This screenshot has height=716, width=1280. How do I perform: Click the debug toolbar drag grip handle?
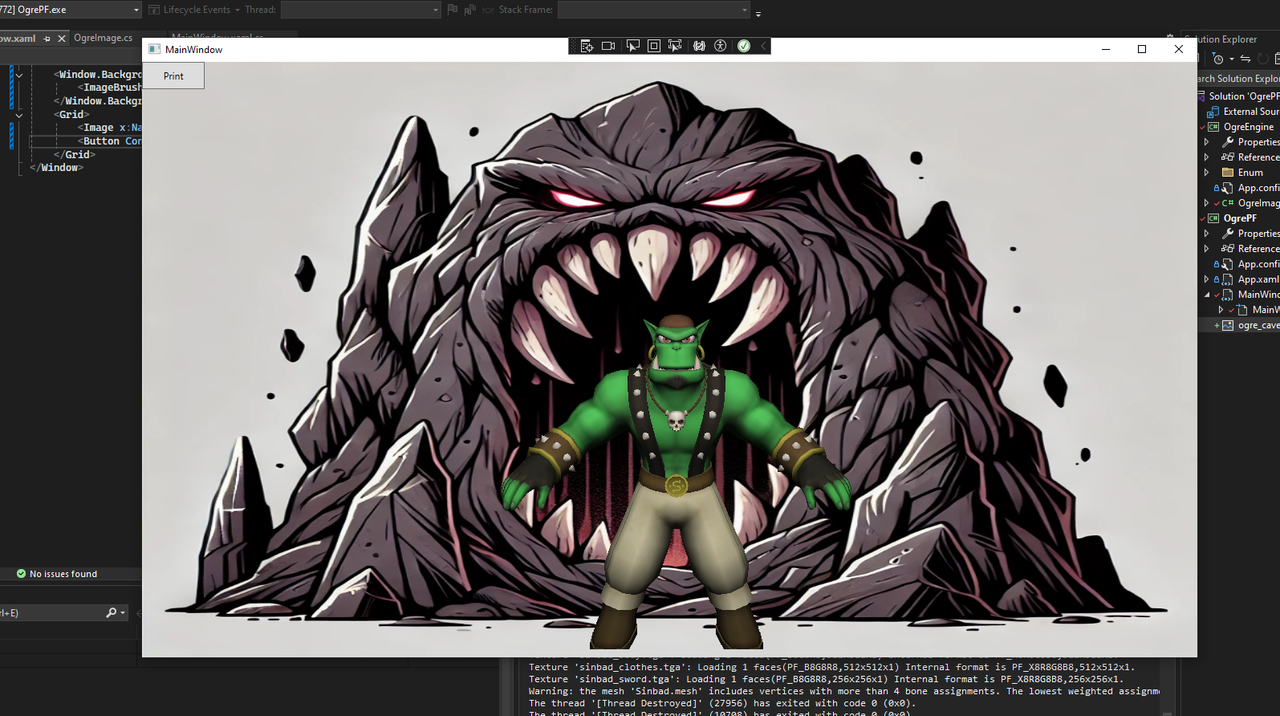pyautogui.click(x=573, y=46)
